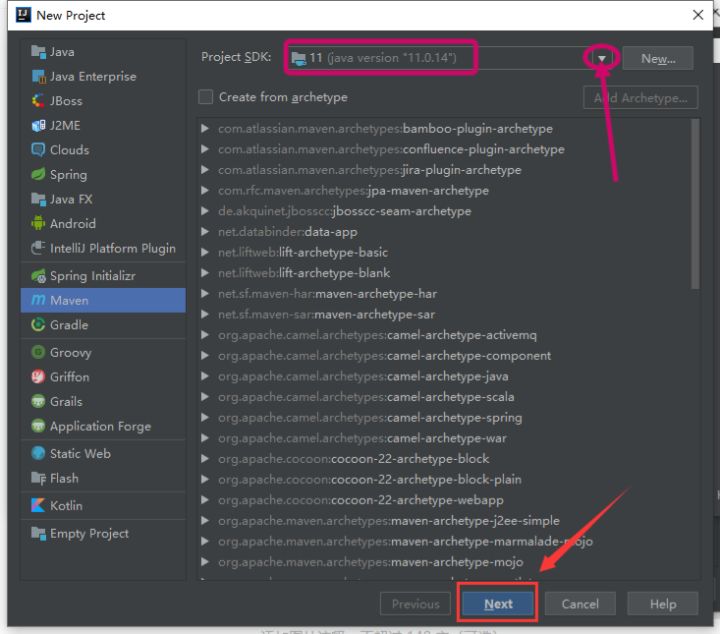This screenshot has width=720, height=634.
Task: Click the Gradle icon
Action: [38, 325]
